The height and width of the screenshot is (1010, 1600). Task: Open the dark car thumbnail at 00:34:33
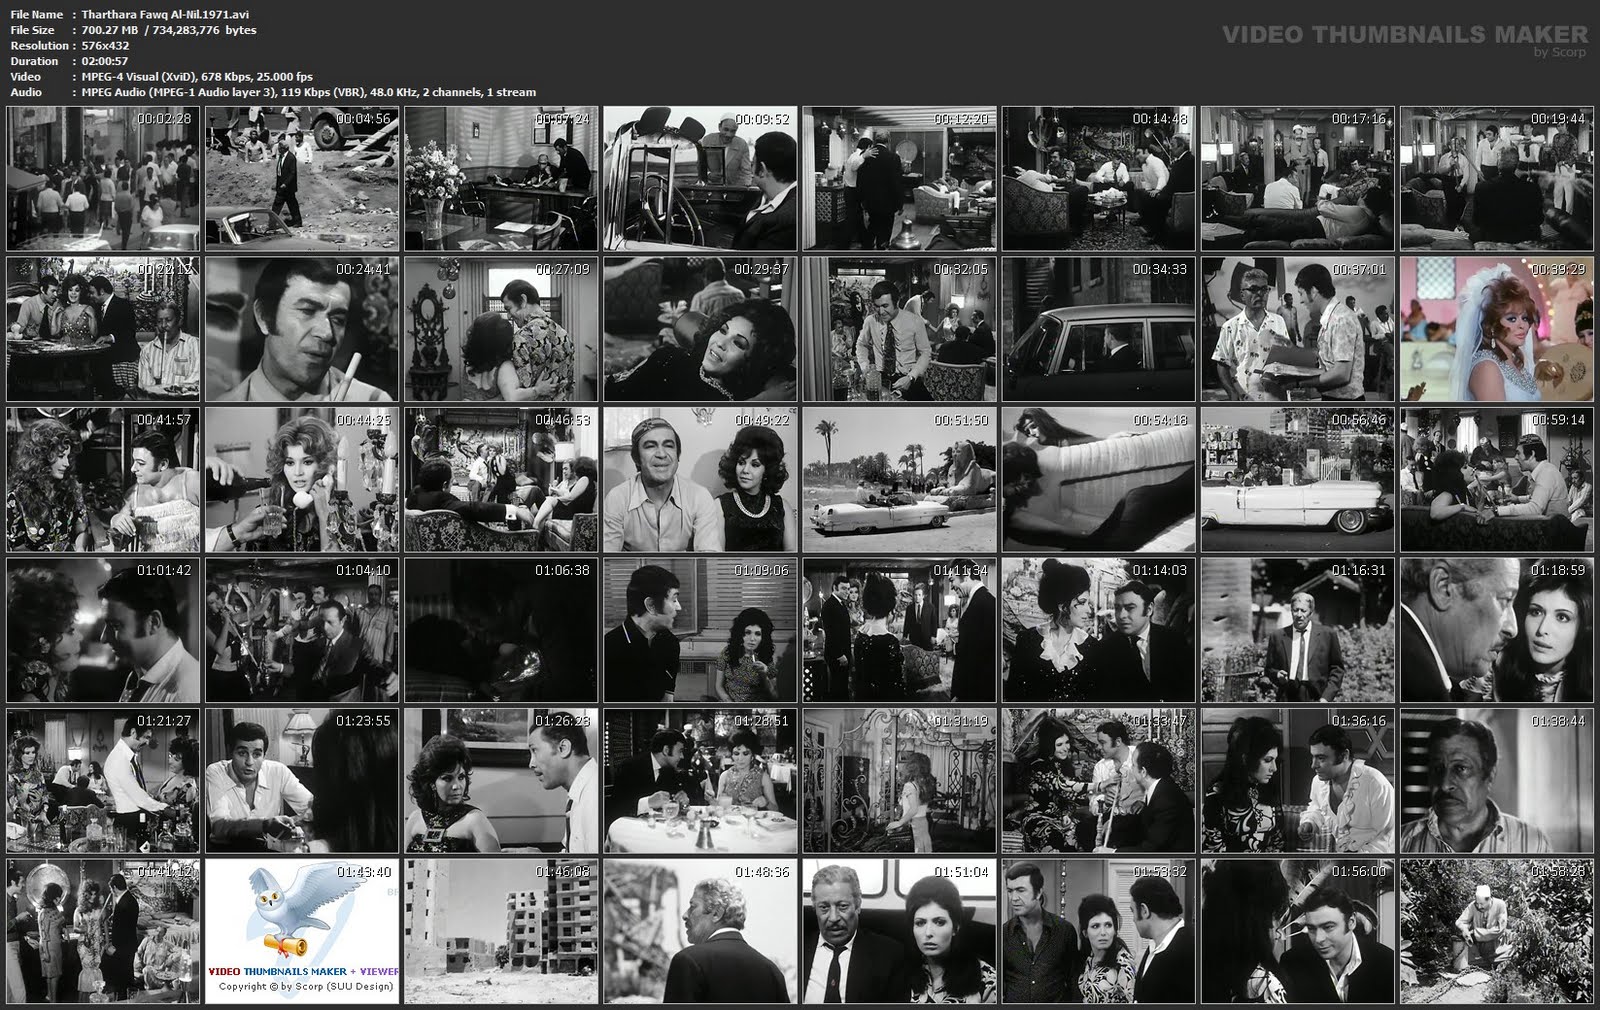(x=1099, y=329)
